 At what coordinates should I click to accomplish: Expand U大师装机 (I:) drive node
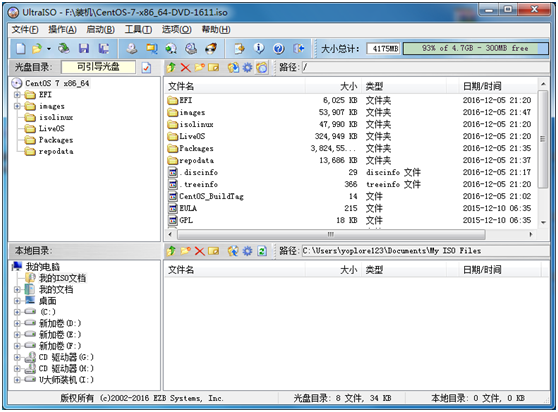(x=17, y=380)
